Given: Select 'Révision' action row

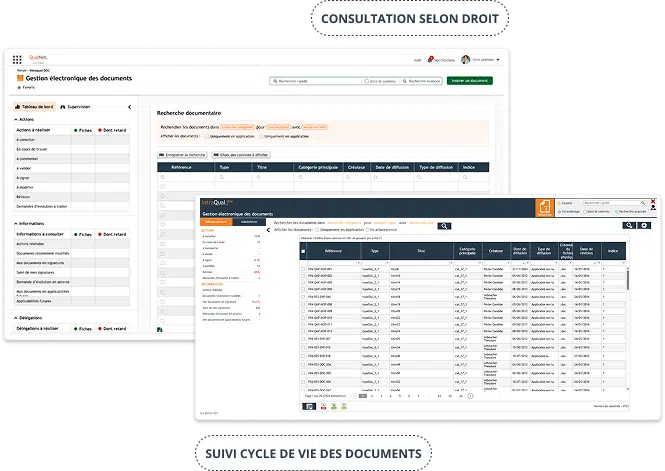Looking at the screenshot, I should coord(72,197).
